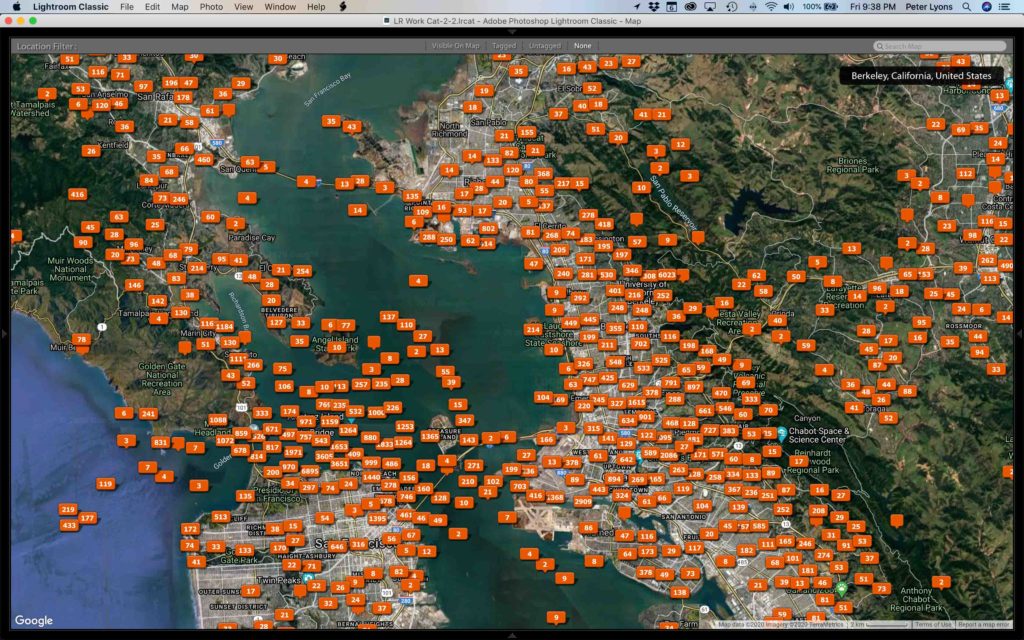Open the Dropbox menu bar icon
The width and height of the screenshot is (1024, 640).
click(654, 7)
